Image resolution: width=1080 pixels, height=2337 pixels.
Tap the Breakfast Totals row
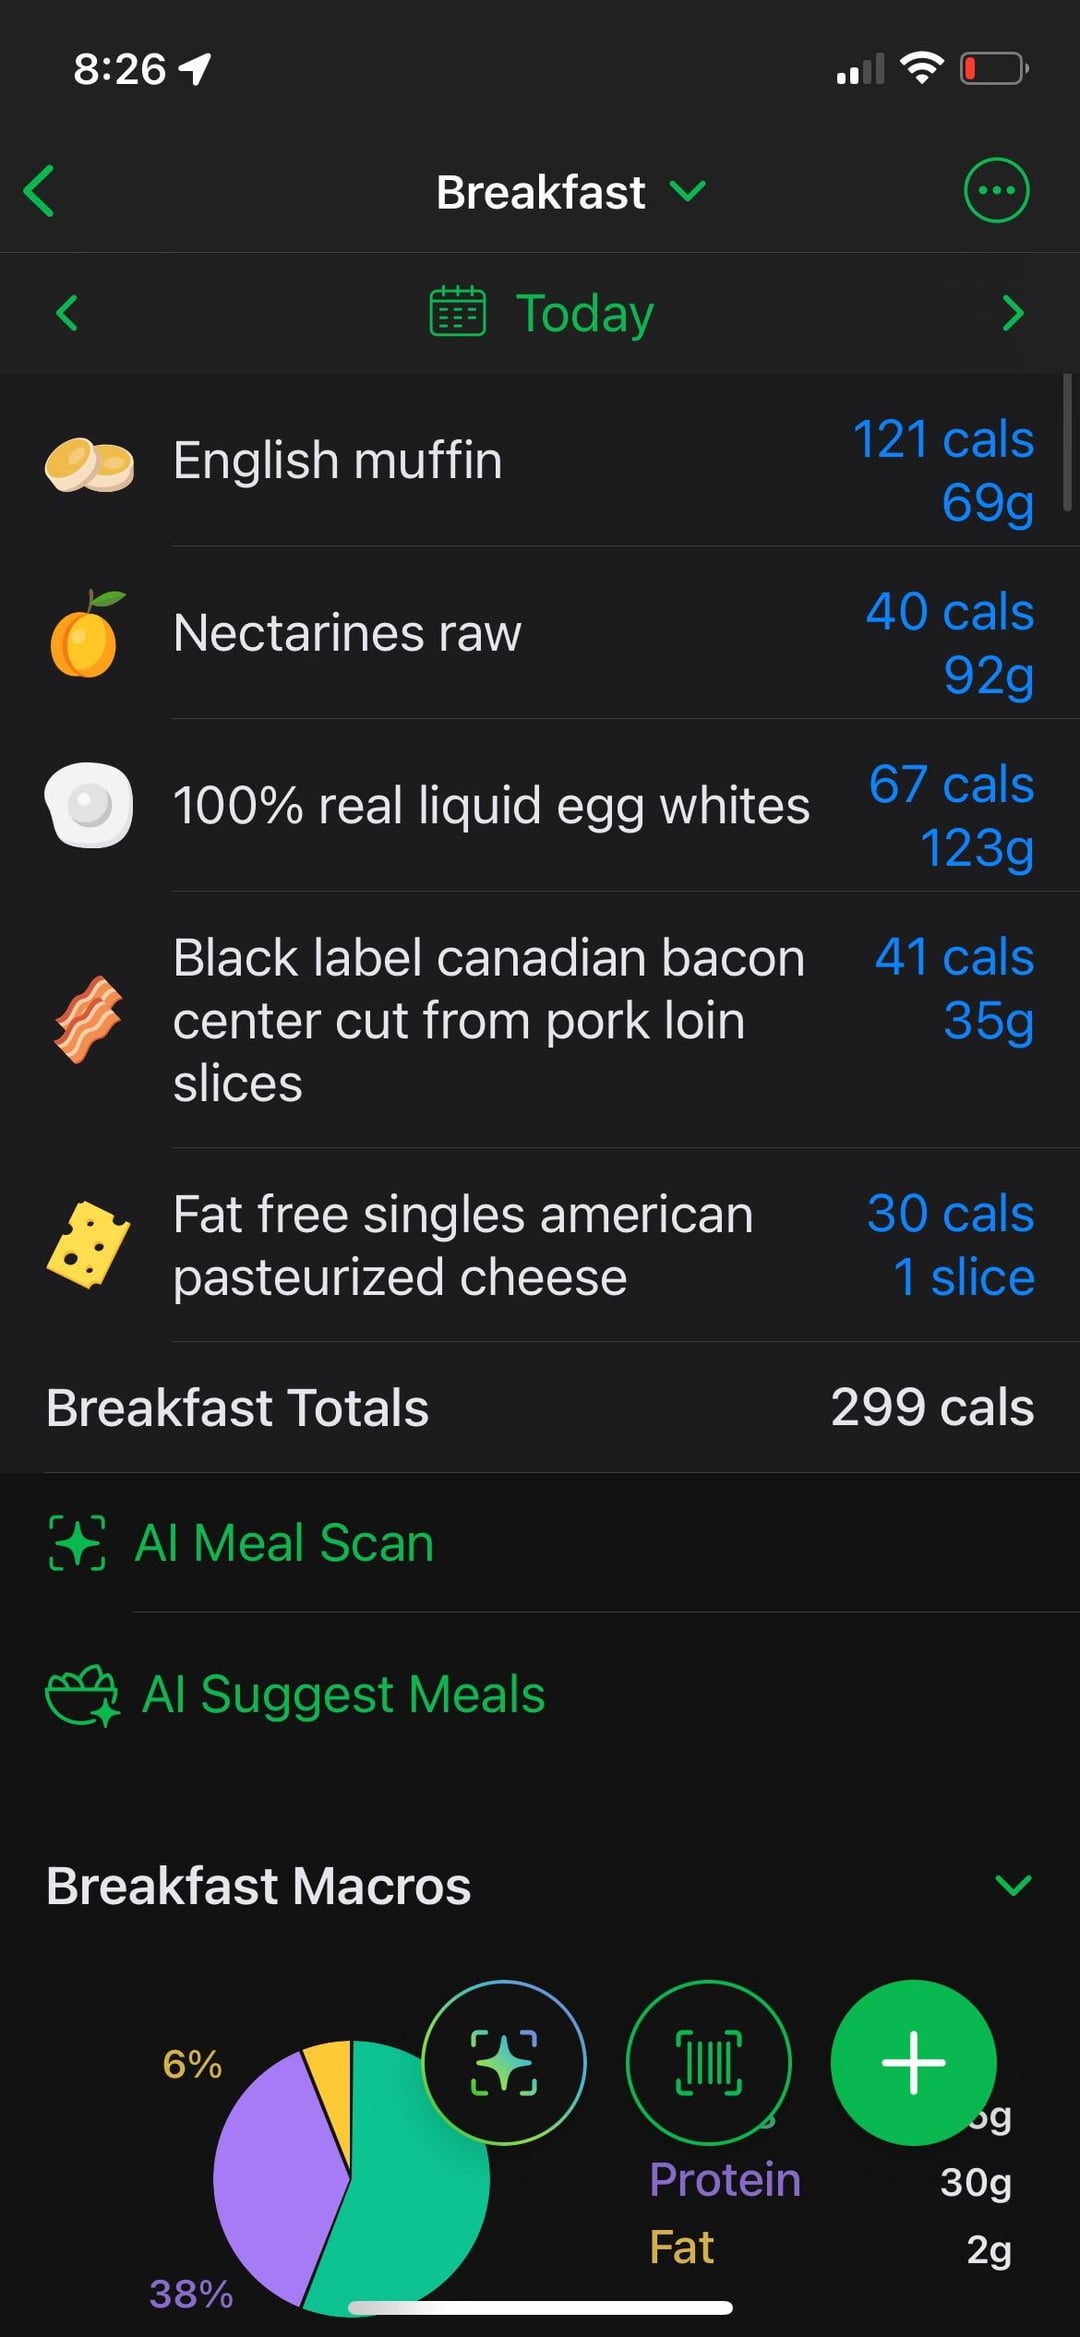pos(540,1408)
